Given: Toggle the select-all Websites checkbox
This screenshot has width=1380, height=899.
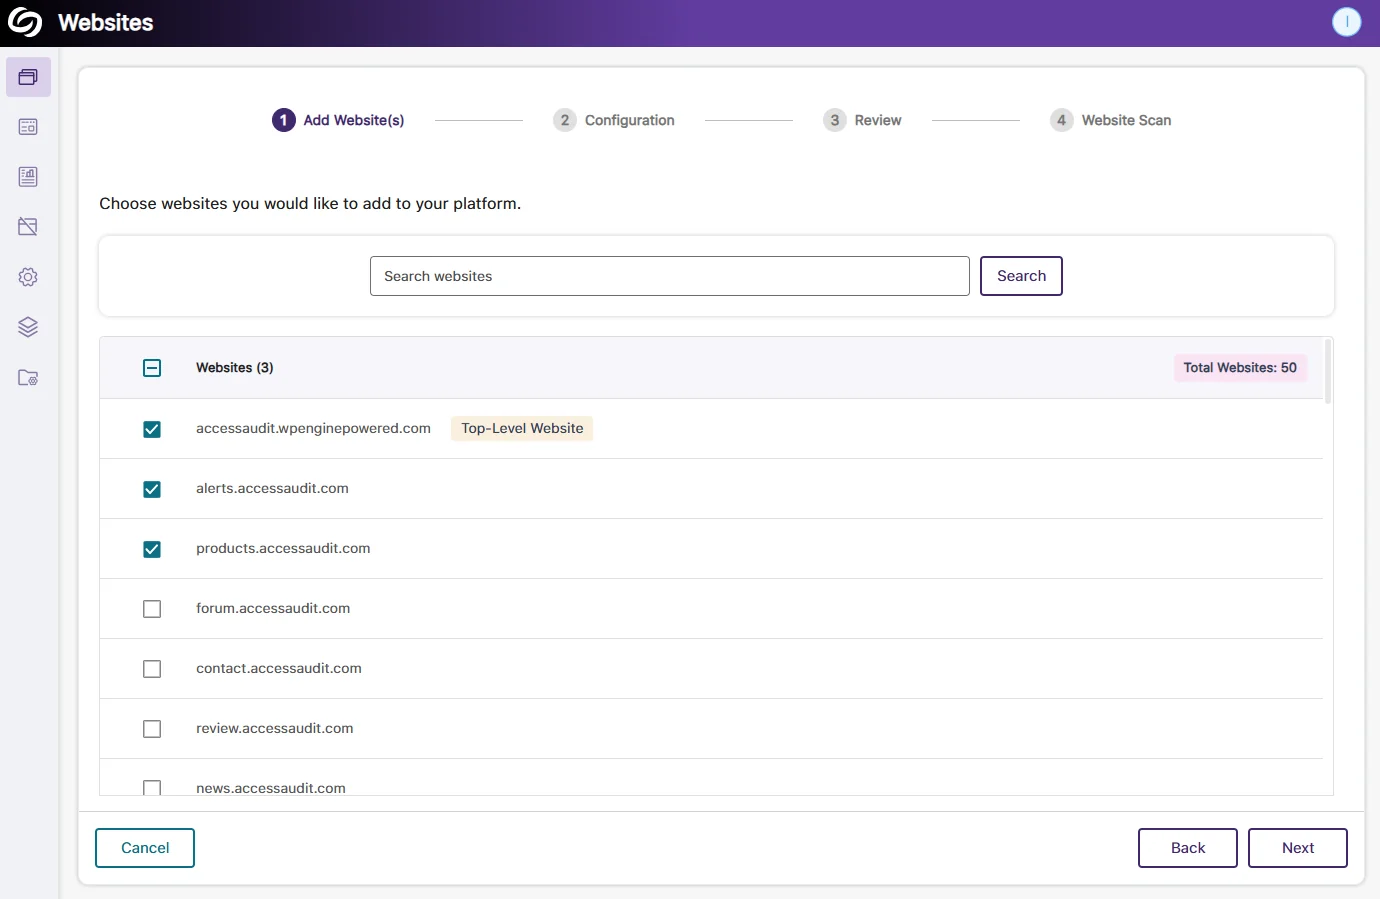Looking at the screenshot, I should coord(152,368).
